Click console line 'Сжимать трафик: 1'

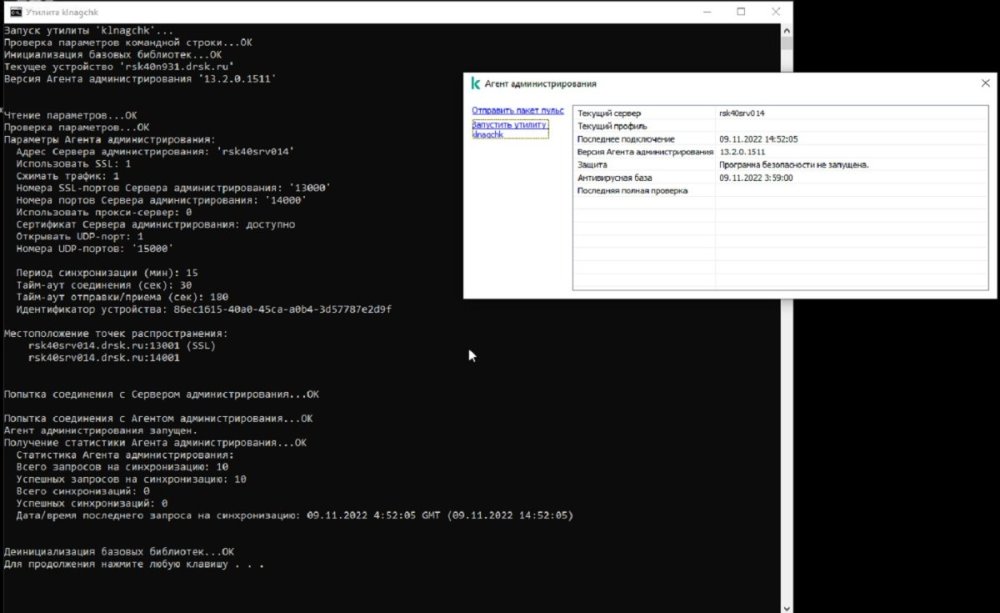click(67, 175)
